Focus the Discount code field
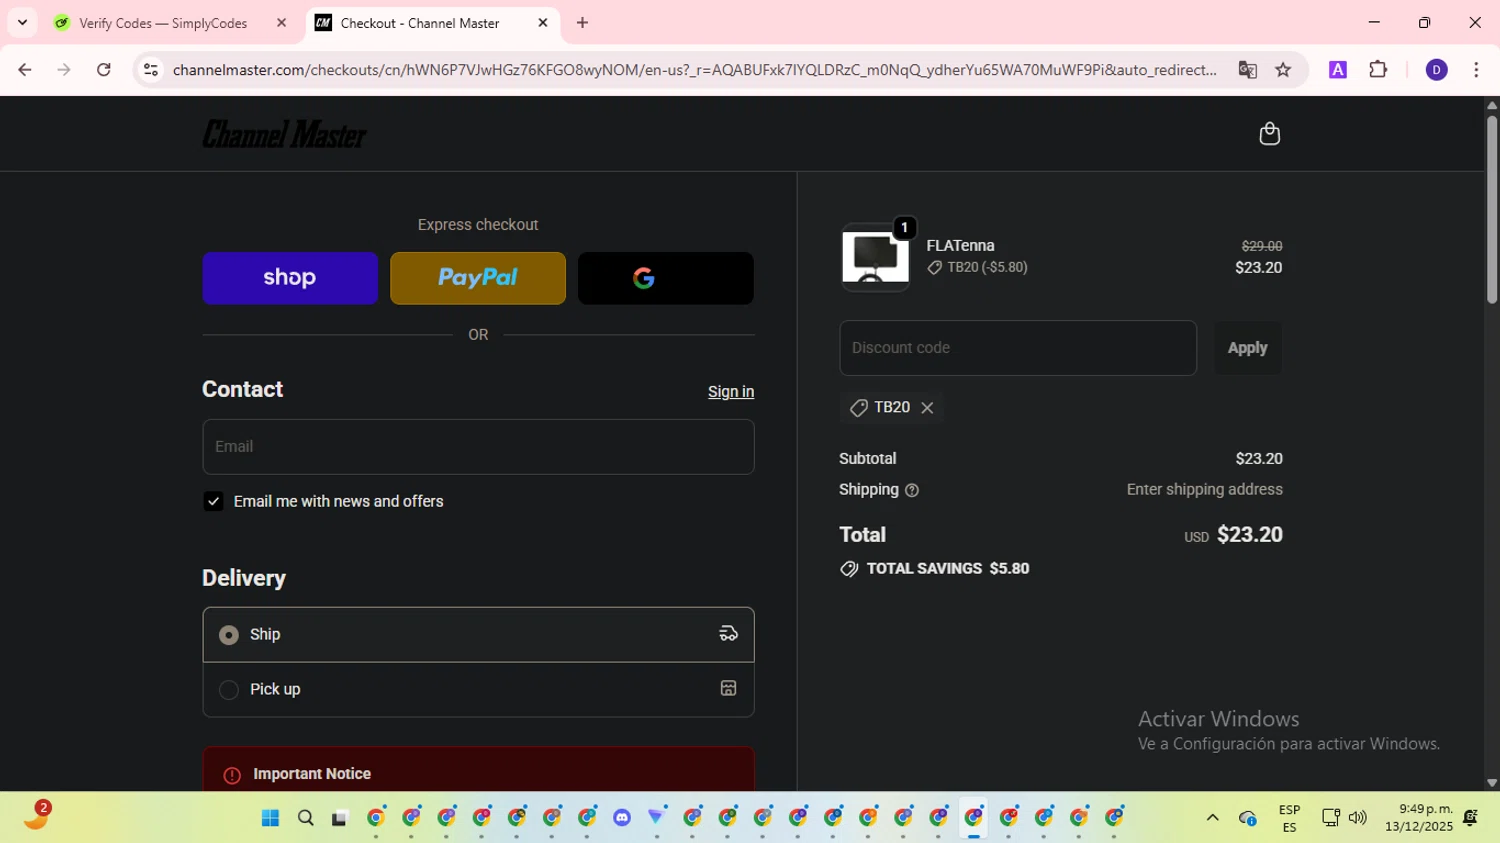 [1018, 348]
